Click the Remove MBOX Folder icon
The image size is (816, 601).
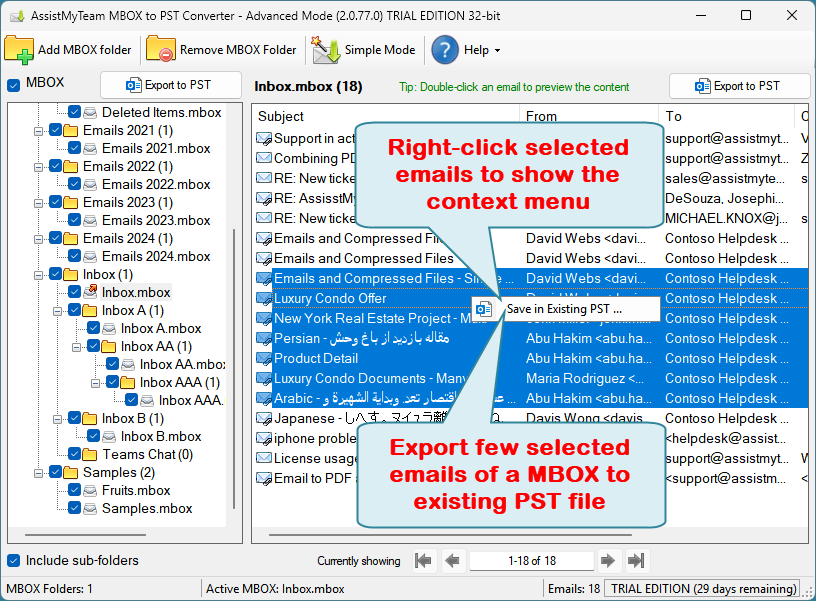(159, 49)
